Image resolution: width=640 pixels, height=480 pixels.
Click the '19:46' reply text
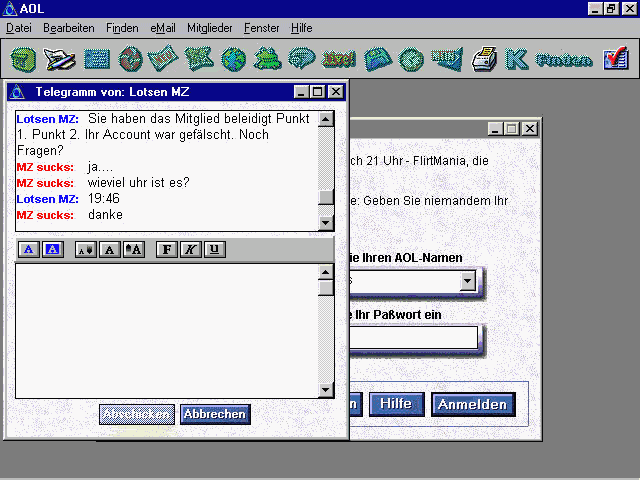[104, 199]
